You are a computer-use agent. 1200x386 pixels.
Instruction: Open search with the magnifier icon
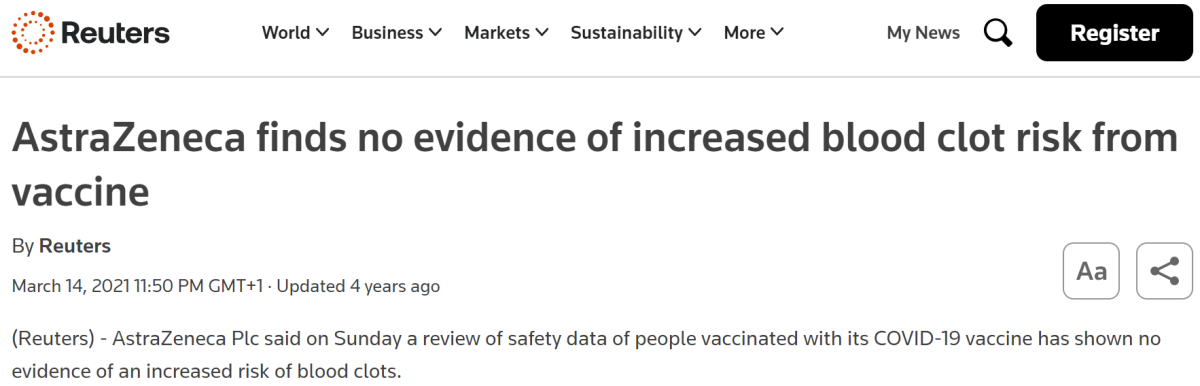tap(998, 33)
